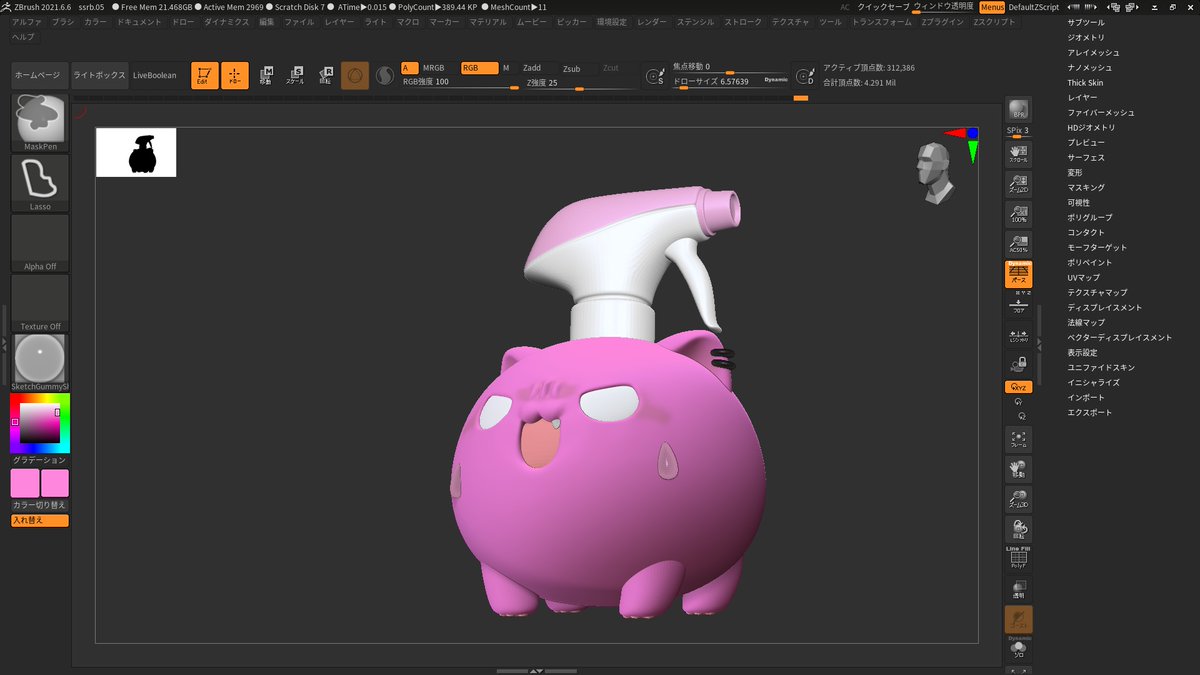Select the Rotate (回転) transform icon in top shelf
The height and width of the screenshot is (675, 1200).
tap(326, 75)
